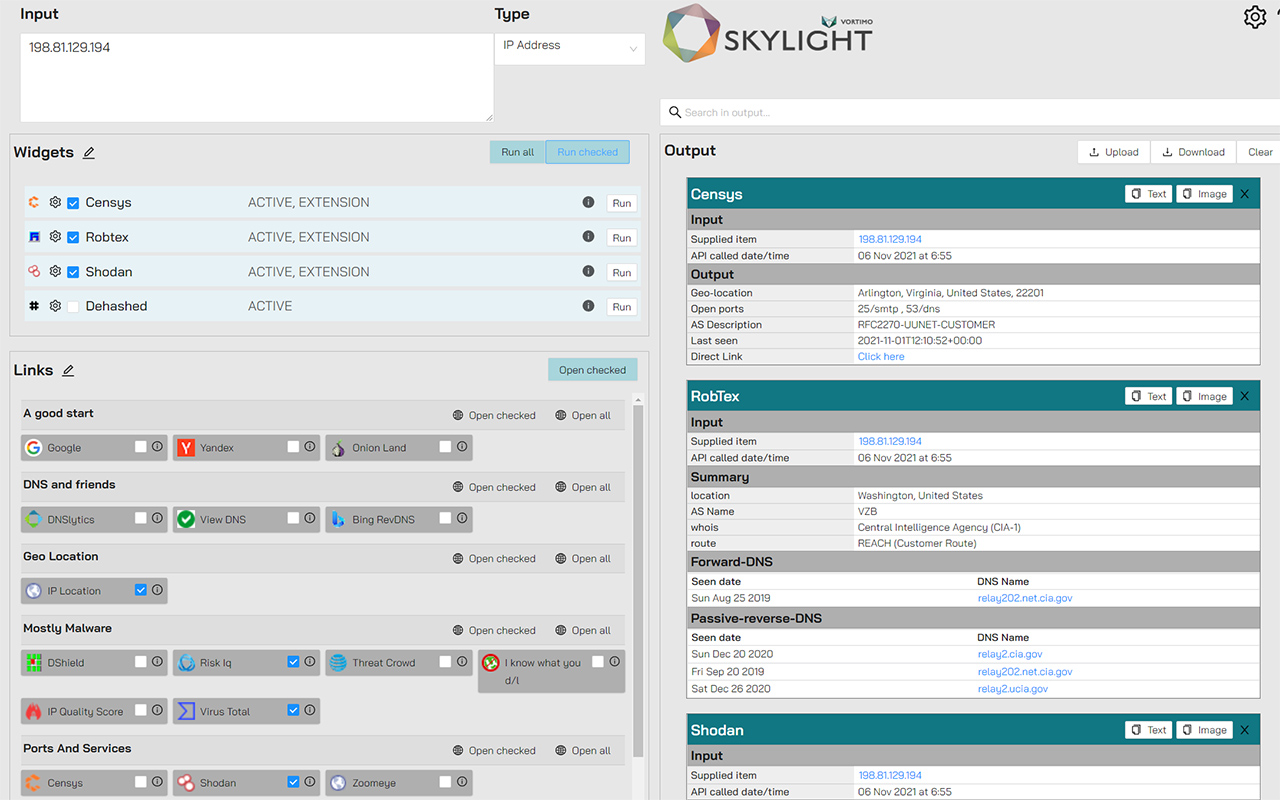Check the Dehashed widget checkbox
The image size is (1280, 800).
point(73,306)
